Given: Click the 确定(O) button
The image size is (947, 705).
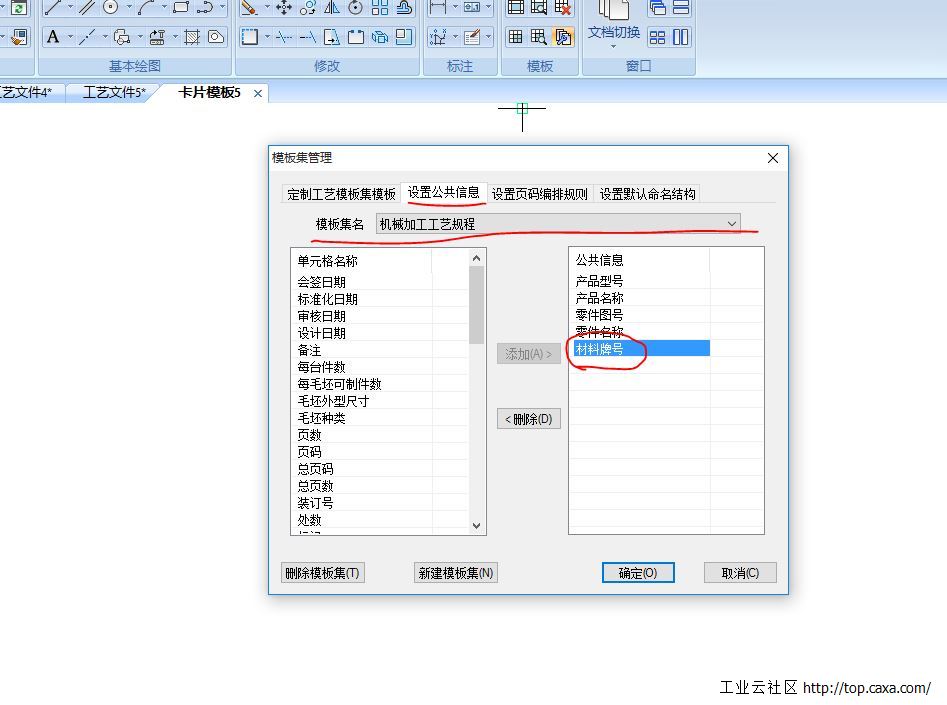Looking at the screenshot, I should pyautogui.click(x=638, y=573).
